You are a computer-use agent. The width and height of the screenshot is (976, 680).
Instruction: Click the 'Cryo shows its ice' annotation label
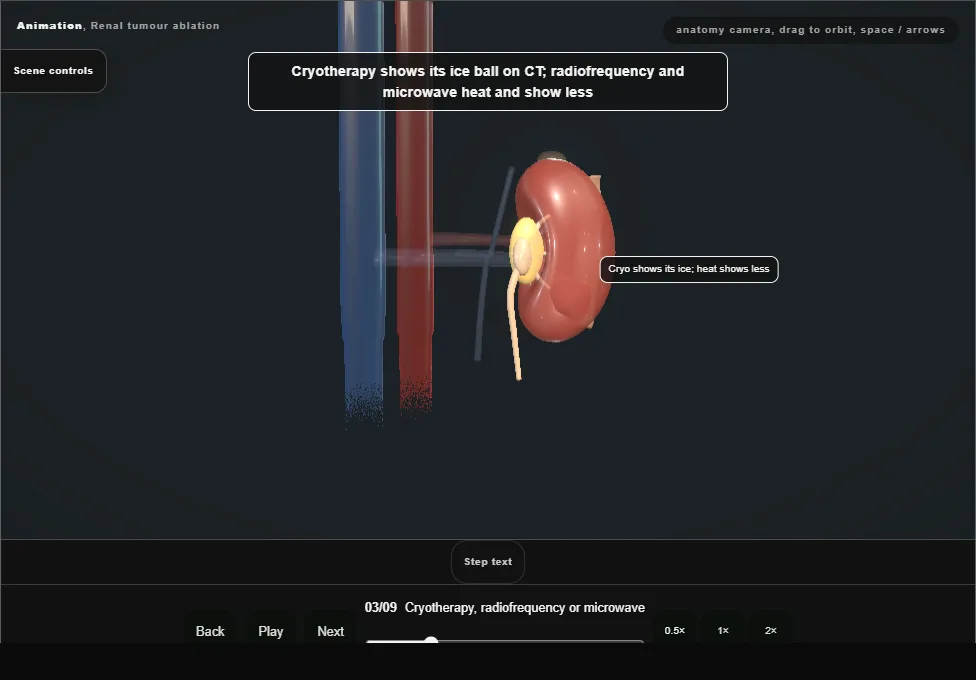click(x=689, y=269)
